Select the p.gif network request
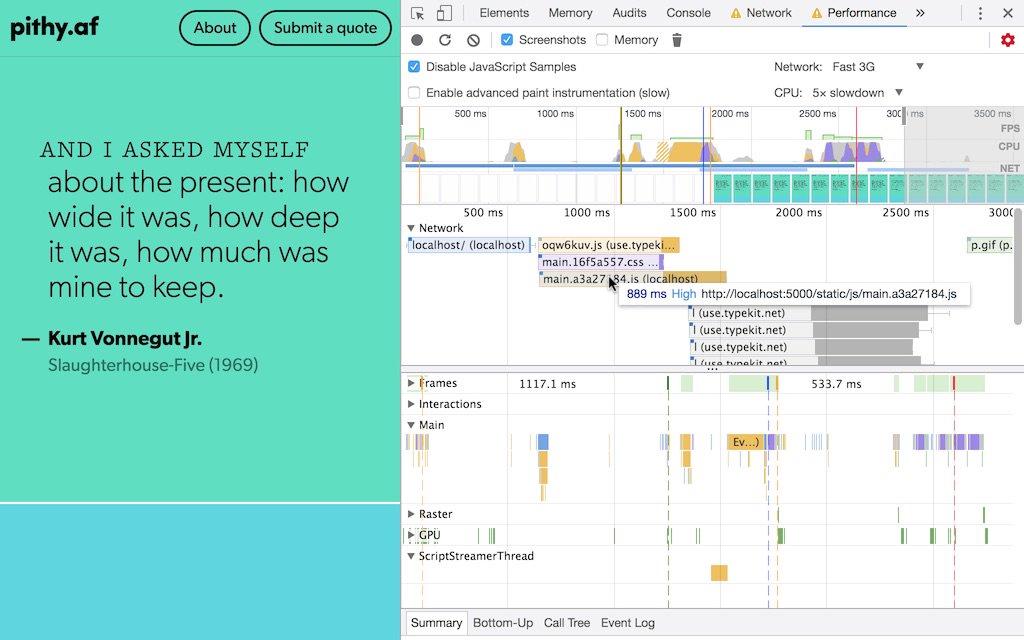 pos(989,245)
